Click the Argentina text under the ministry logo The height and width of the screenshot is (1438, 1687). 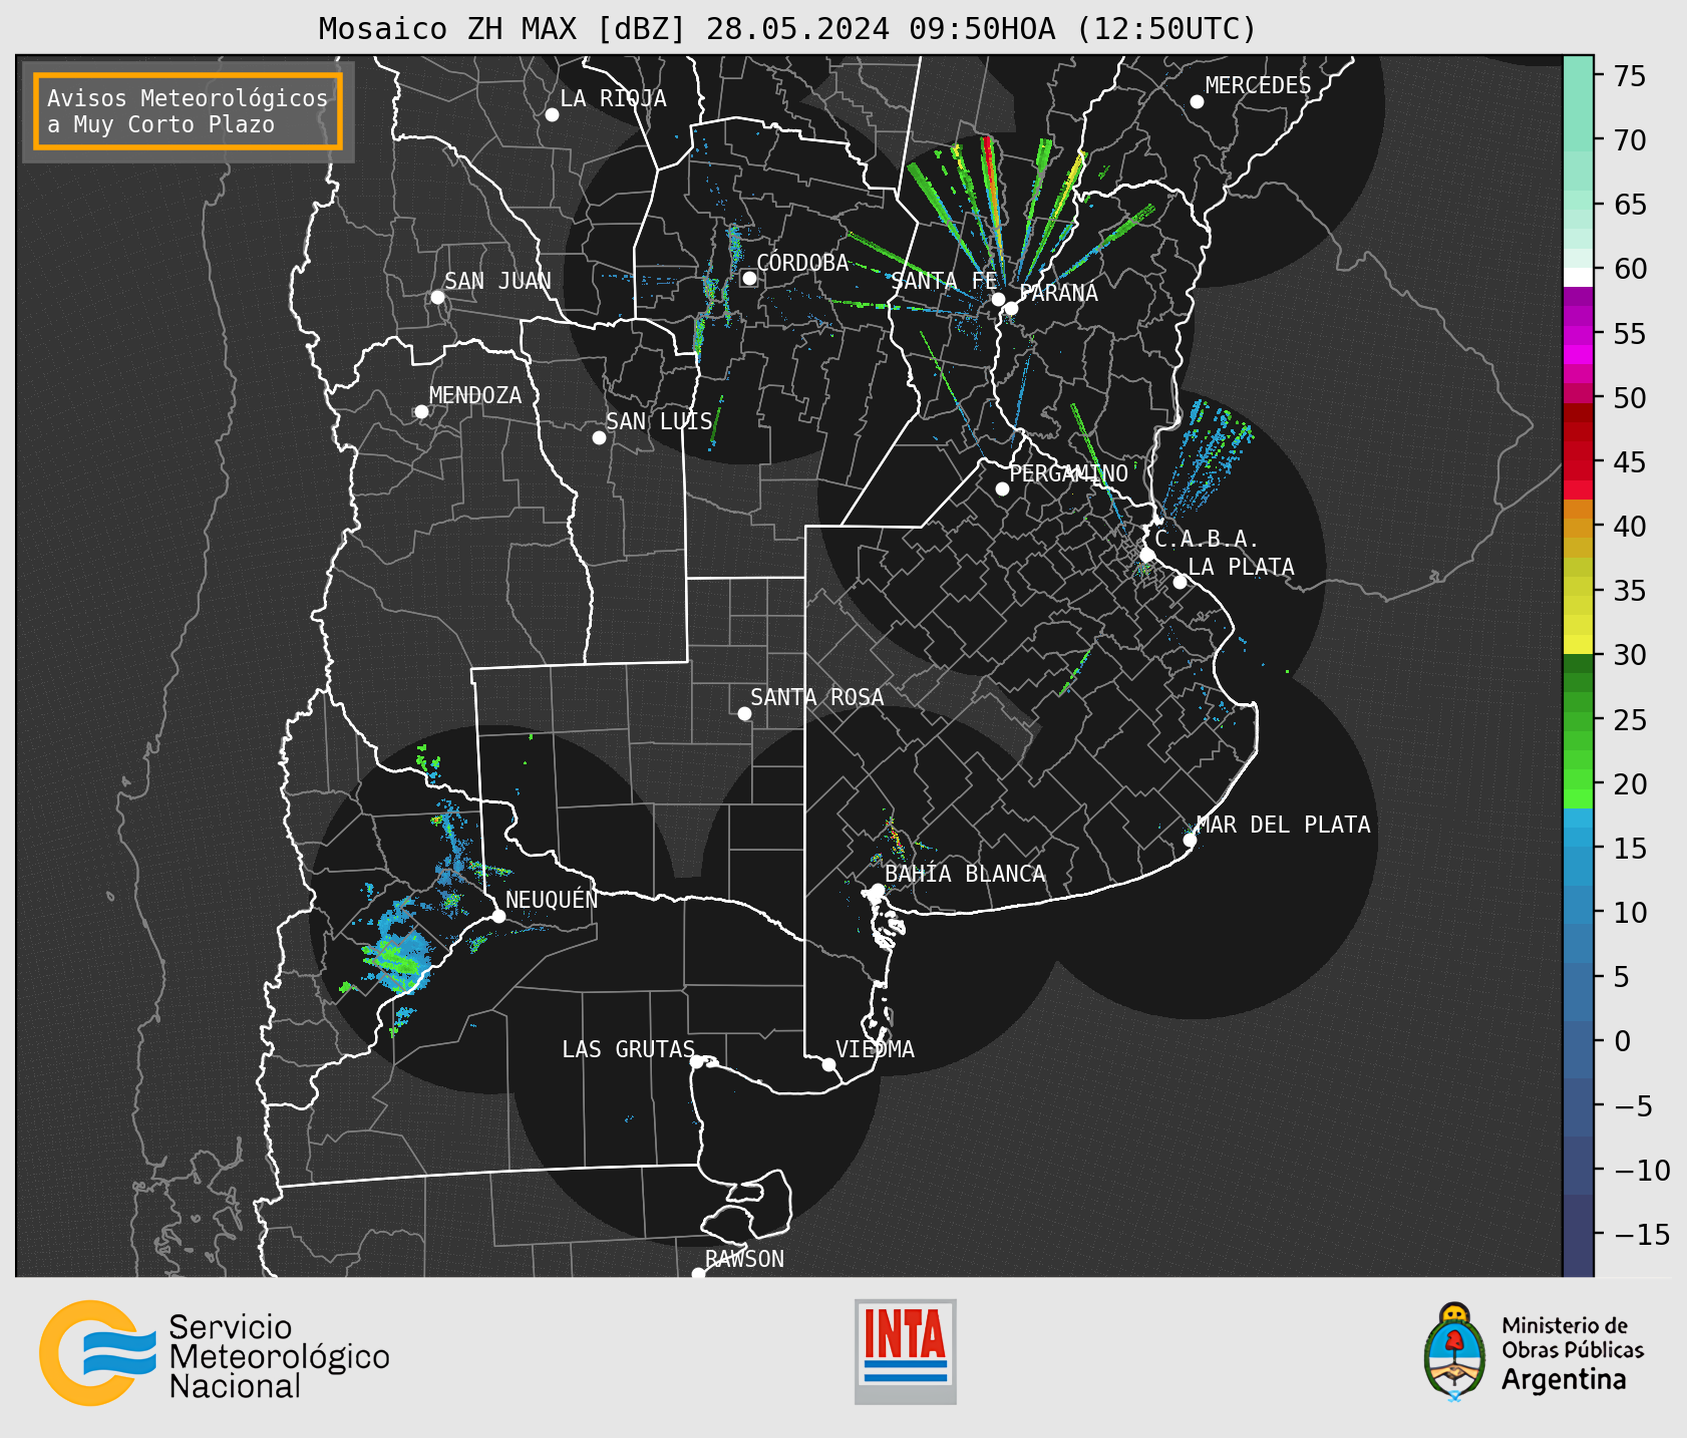point(1563,1381)
